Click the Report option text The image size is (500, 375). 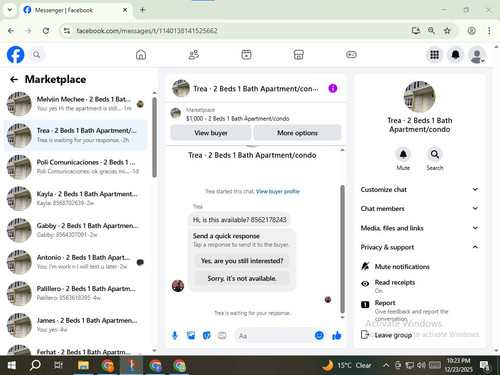point(385,303)
